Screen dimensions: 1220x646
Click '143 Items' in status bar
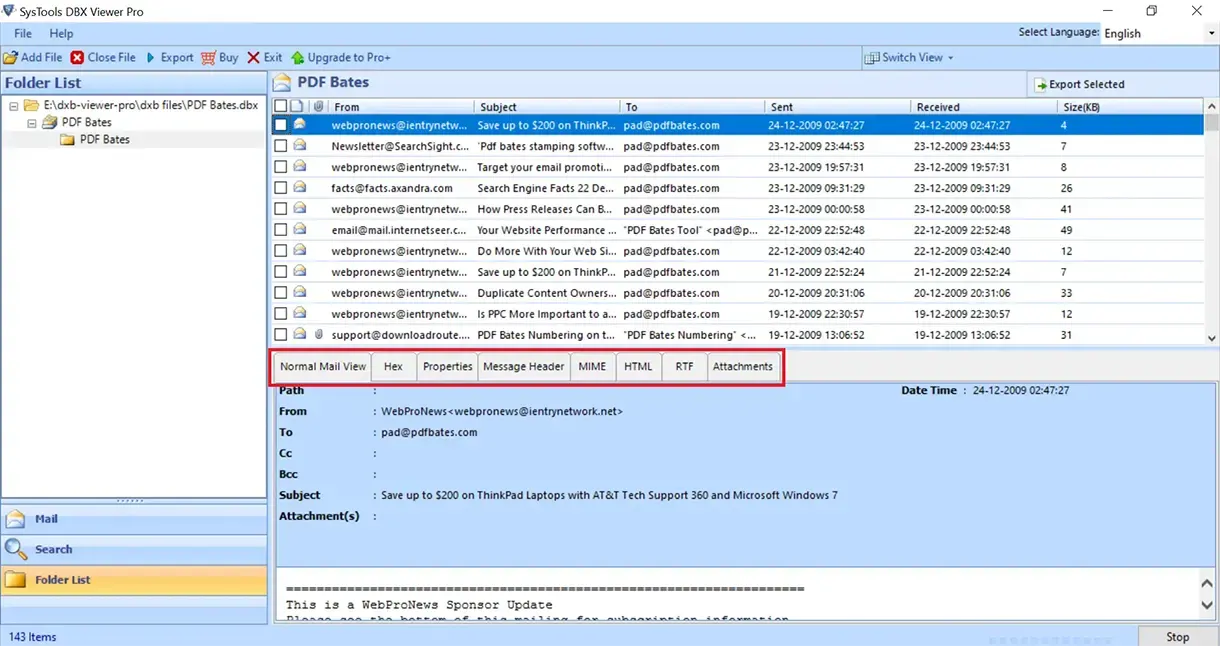click(33, 636)
